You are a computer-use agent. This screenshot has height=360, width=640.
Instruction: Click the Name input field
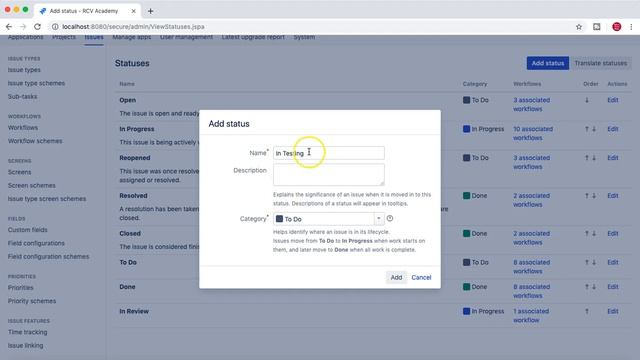click(x=329, y=153)
